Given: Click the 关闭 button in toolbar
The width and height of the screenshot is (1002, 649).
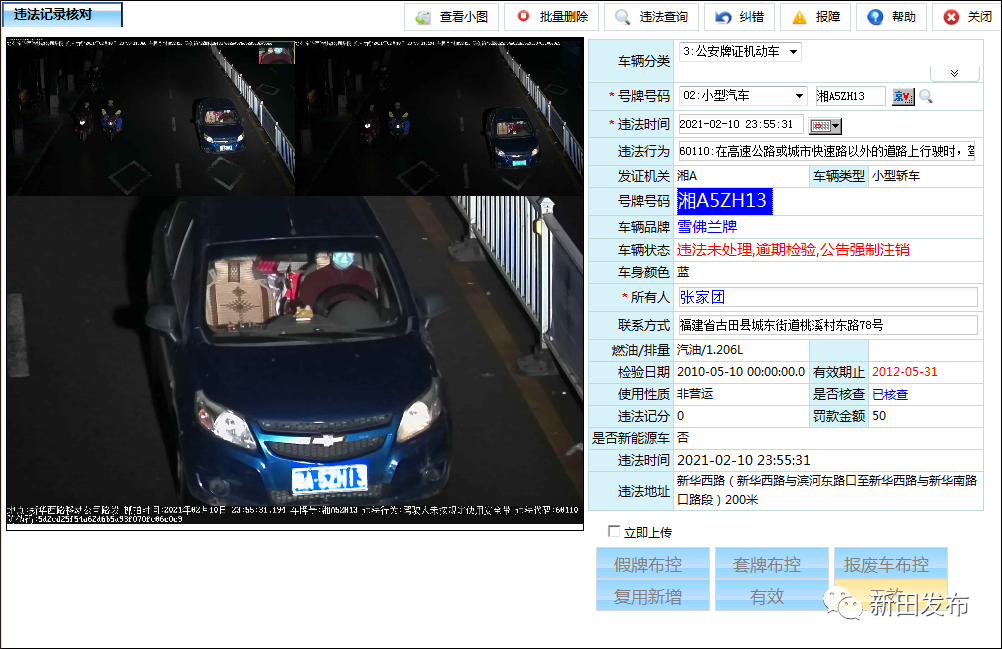Looking at the screenshot, I should coord(967,17).
